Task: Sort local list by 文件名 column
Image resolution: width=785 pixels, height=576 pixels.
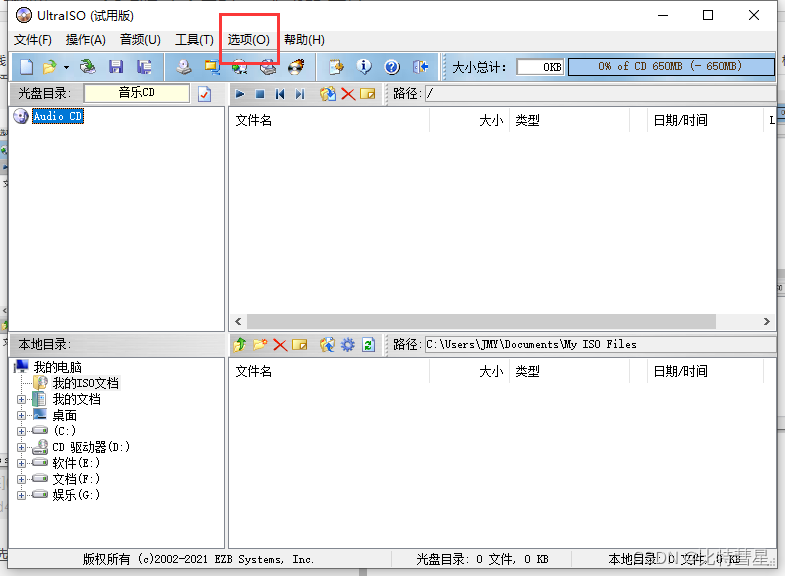Action: point(329,371)
